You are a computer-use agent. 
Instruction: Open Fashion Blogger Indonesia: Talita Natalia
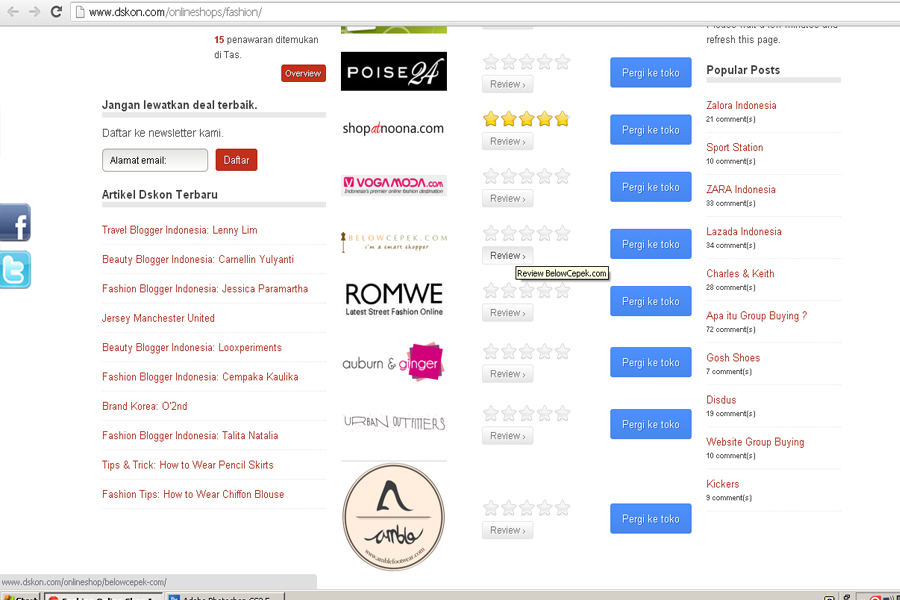pyautogui.click(x=190, y=435)
